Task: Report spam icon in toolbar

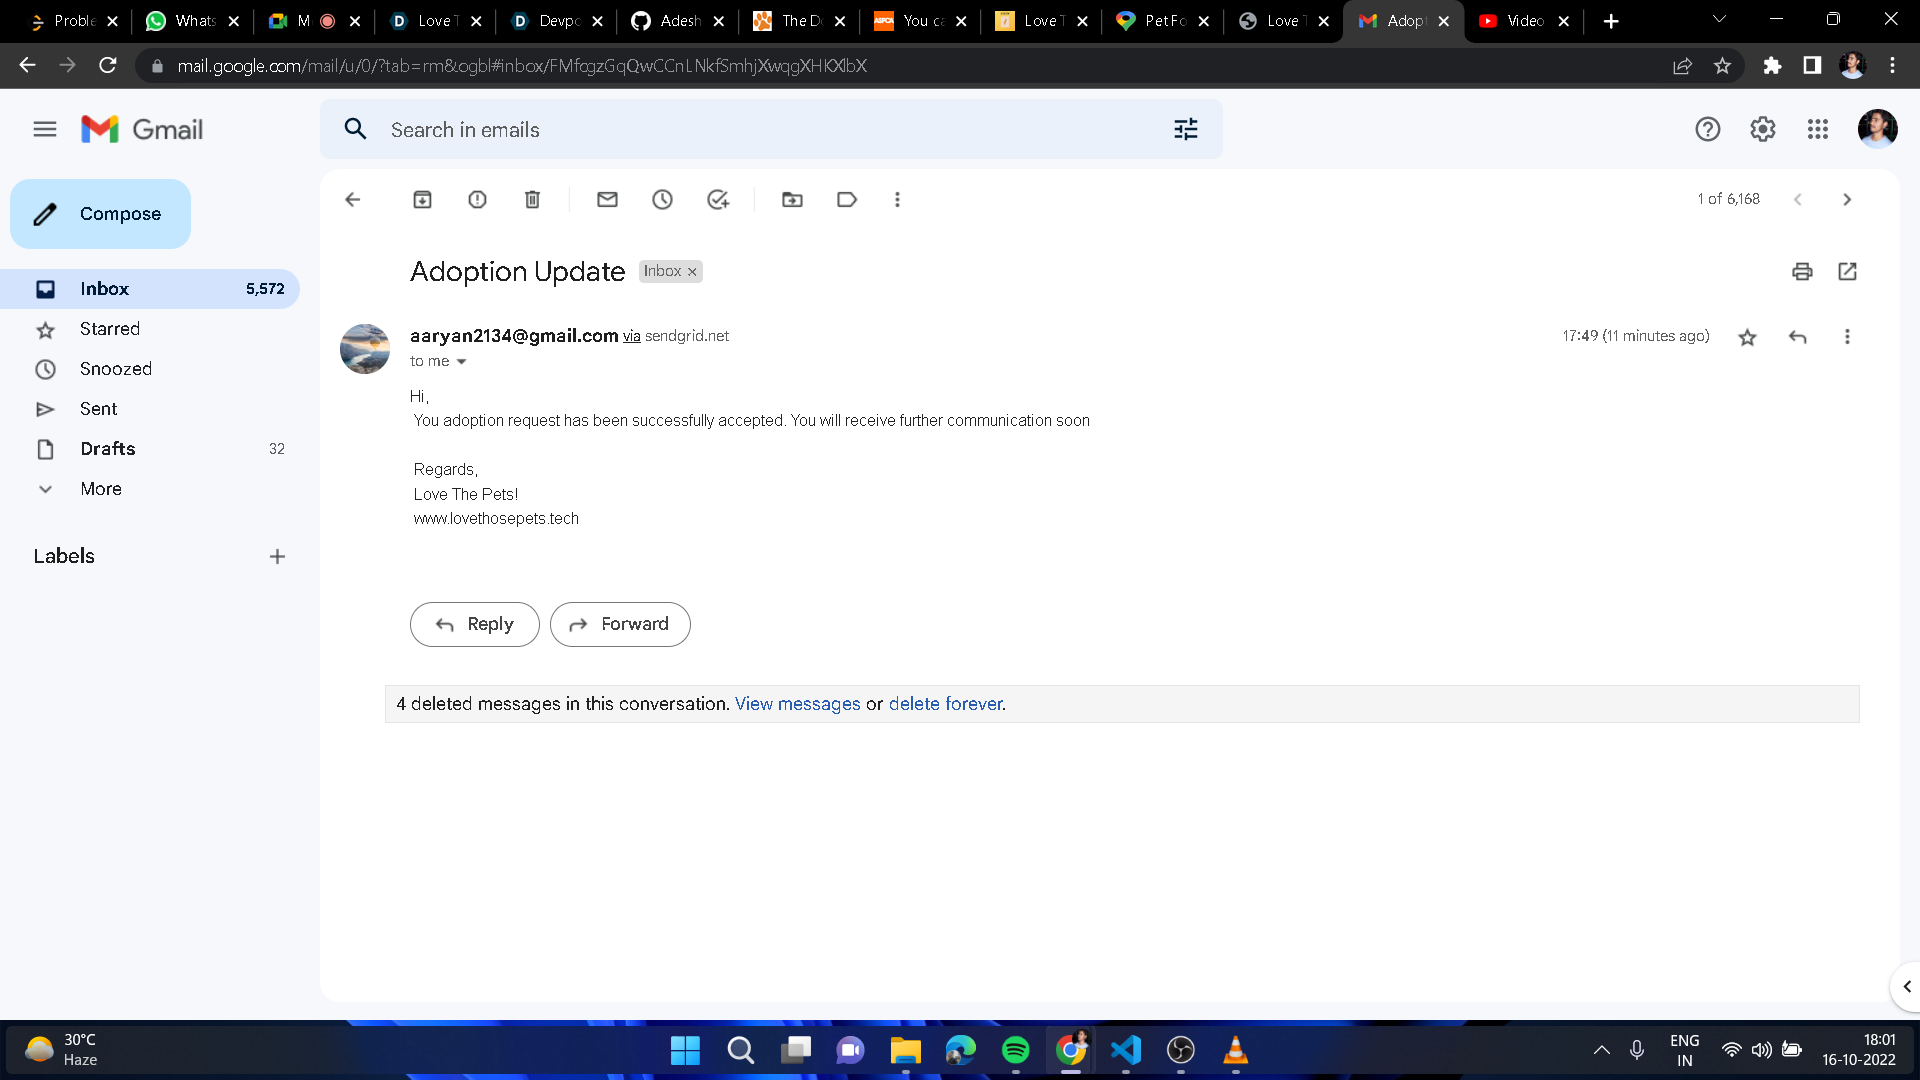Action: [x=477, y=200]
